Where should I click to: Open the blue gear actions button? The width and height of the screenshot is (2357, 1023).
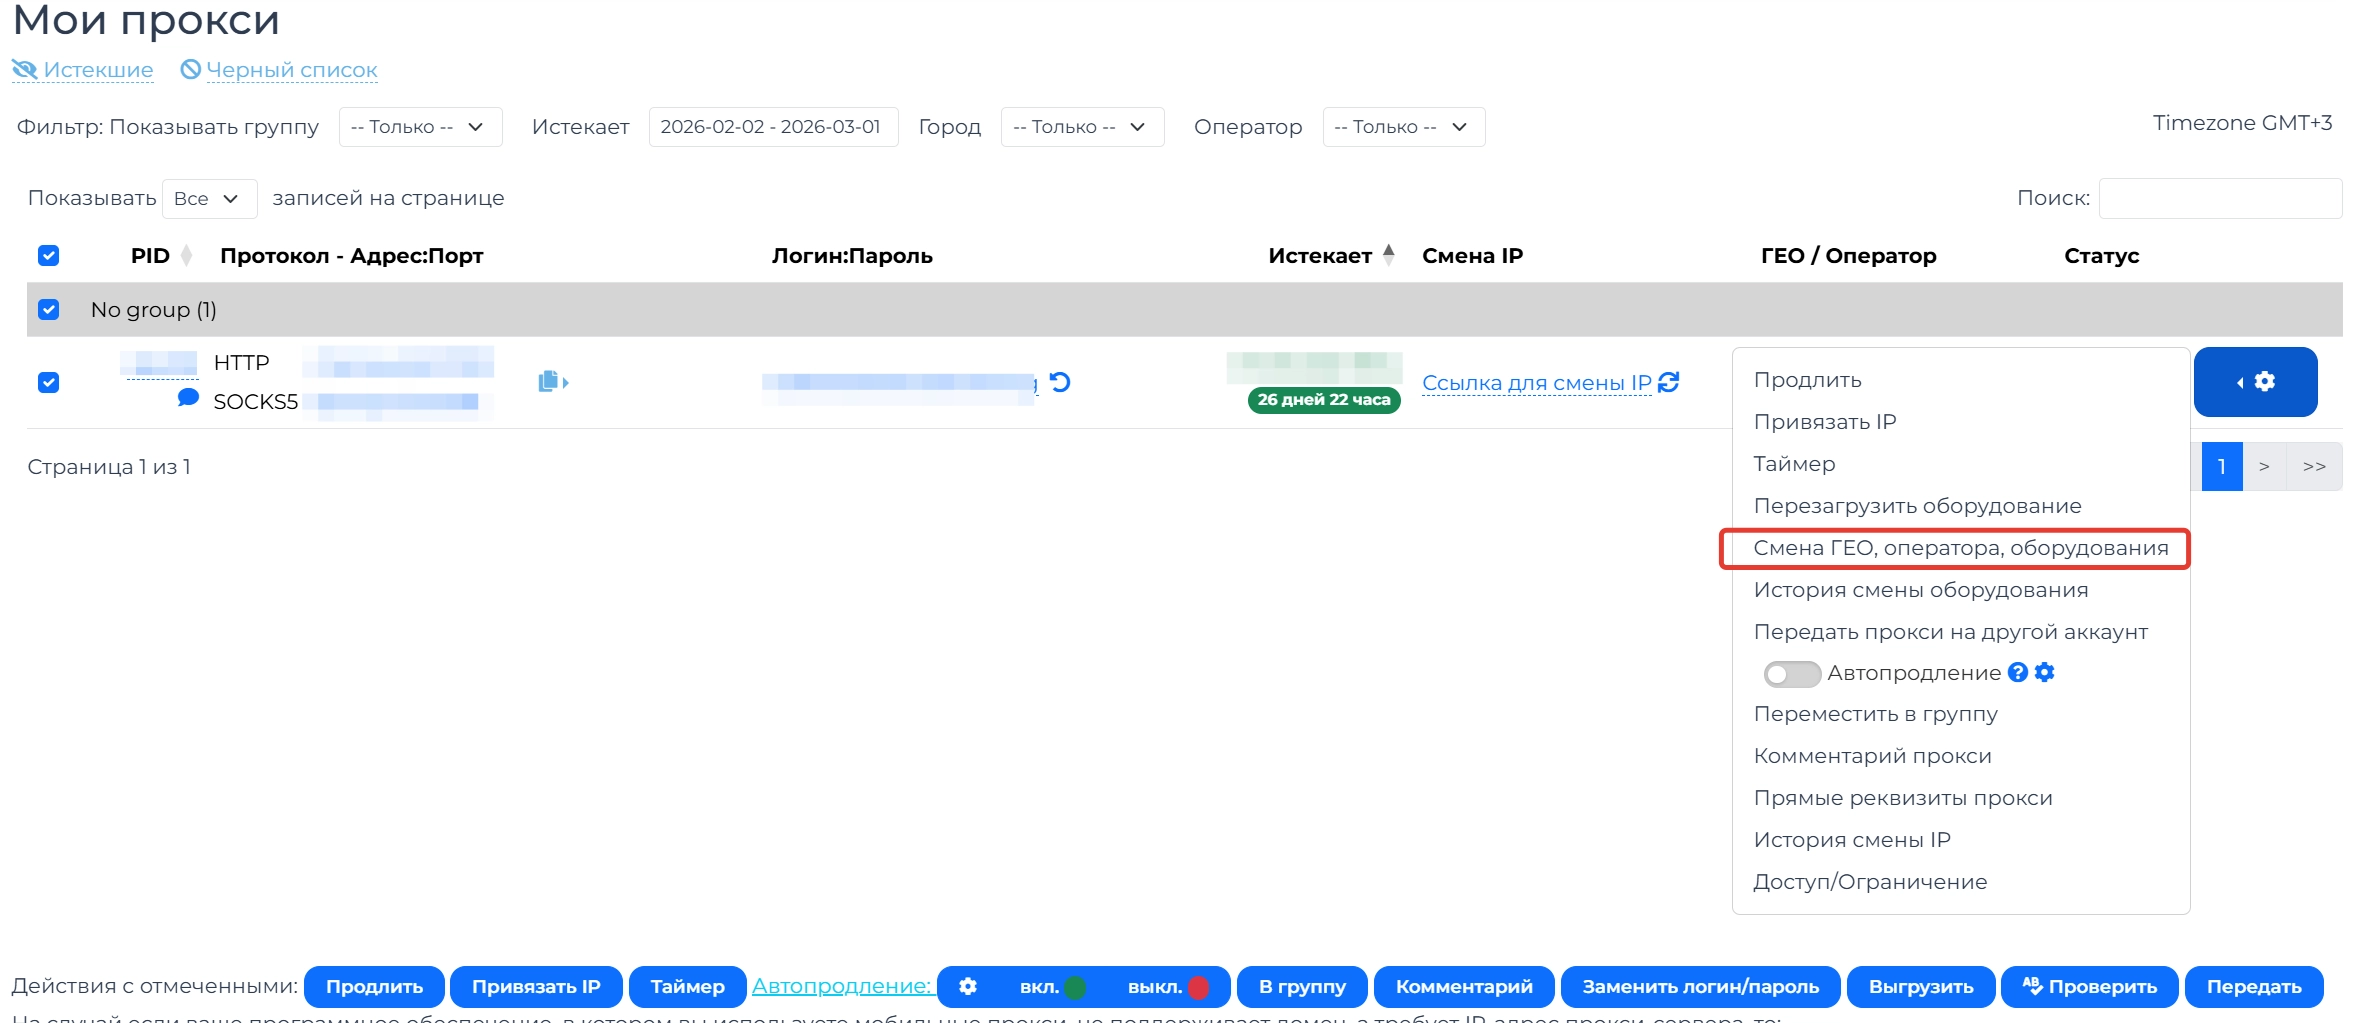2255,382
